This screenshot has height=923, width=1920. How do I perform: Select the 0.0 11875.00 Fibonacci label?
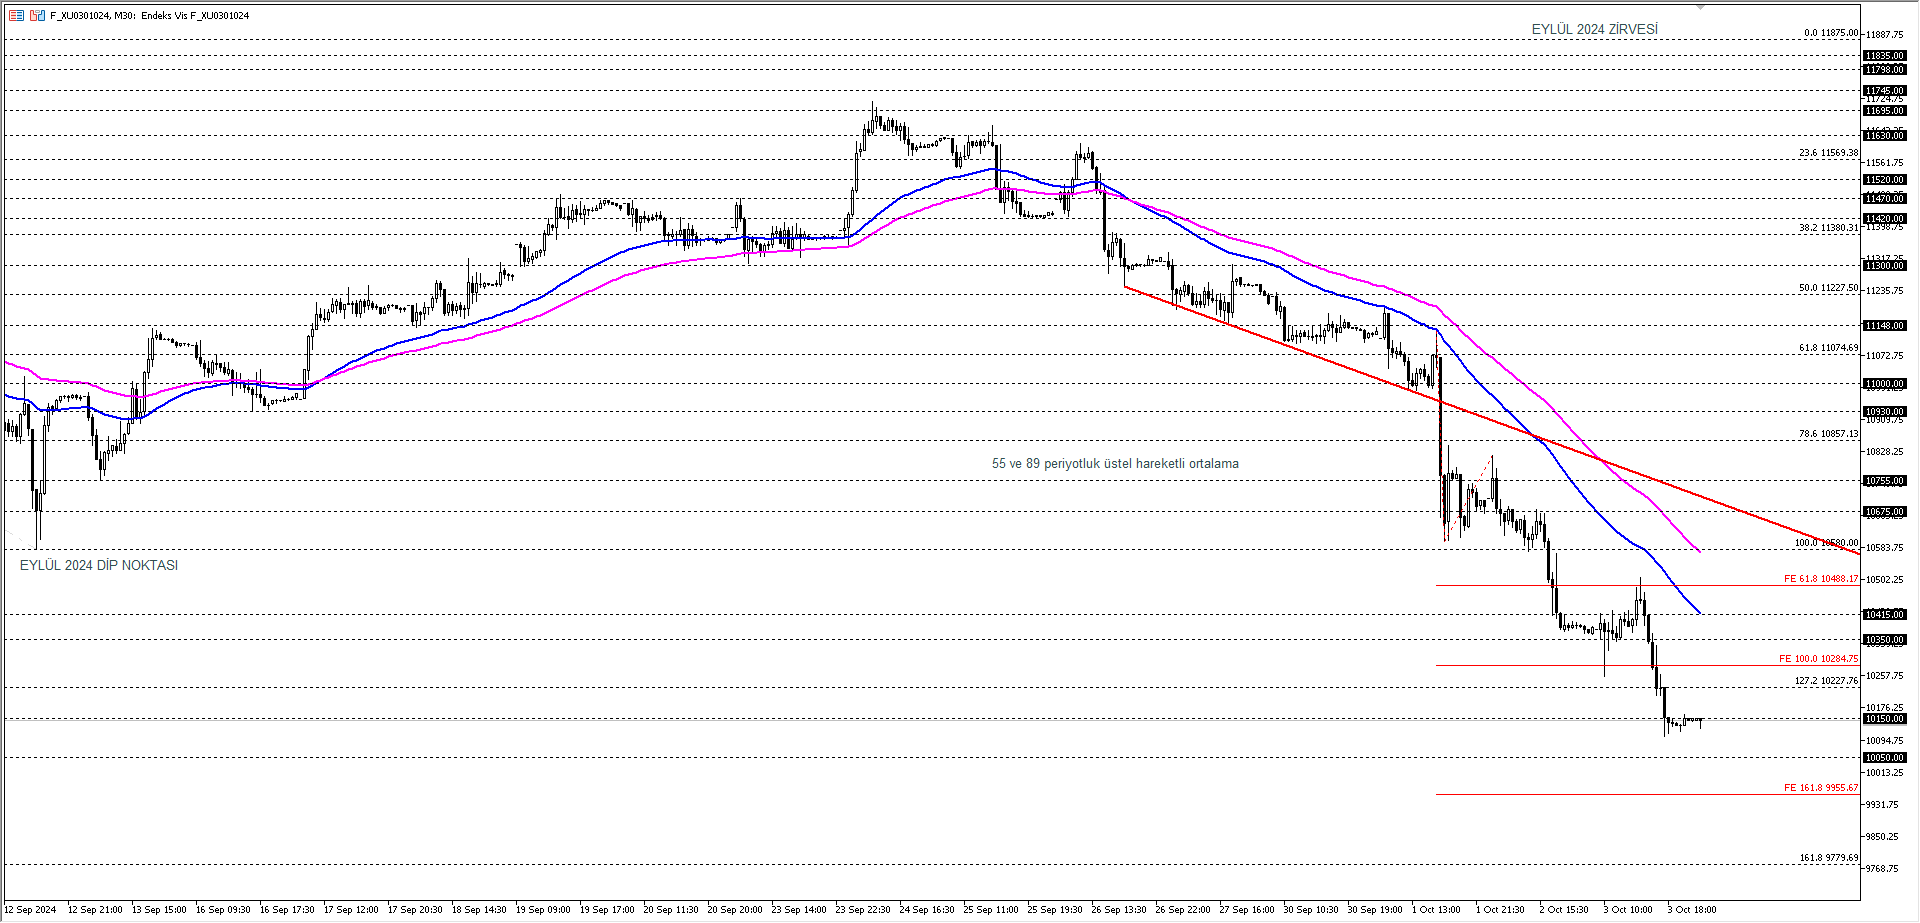pos(1831,33)
